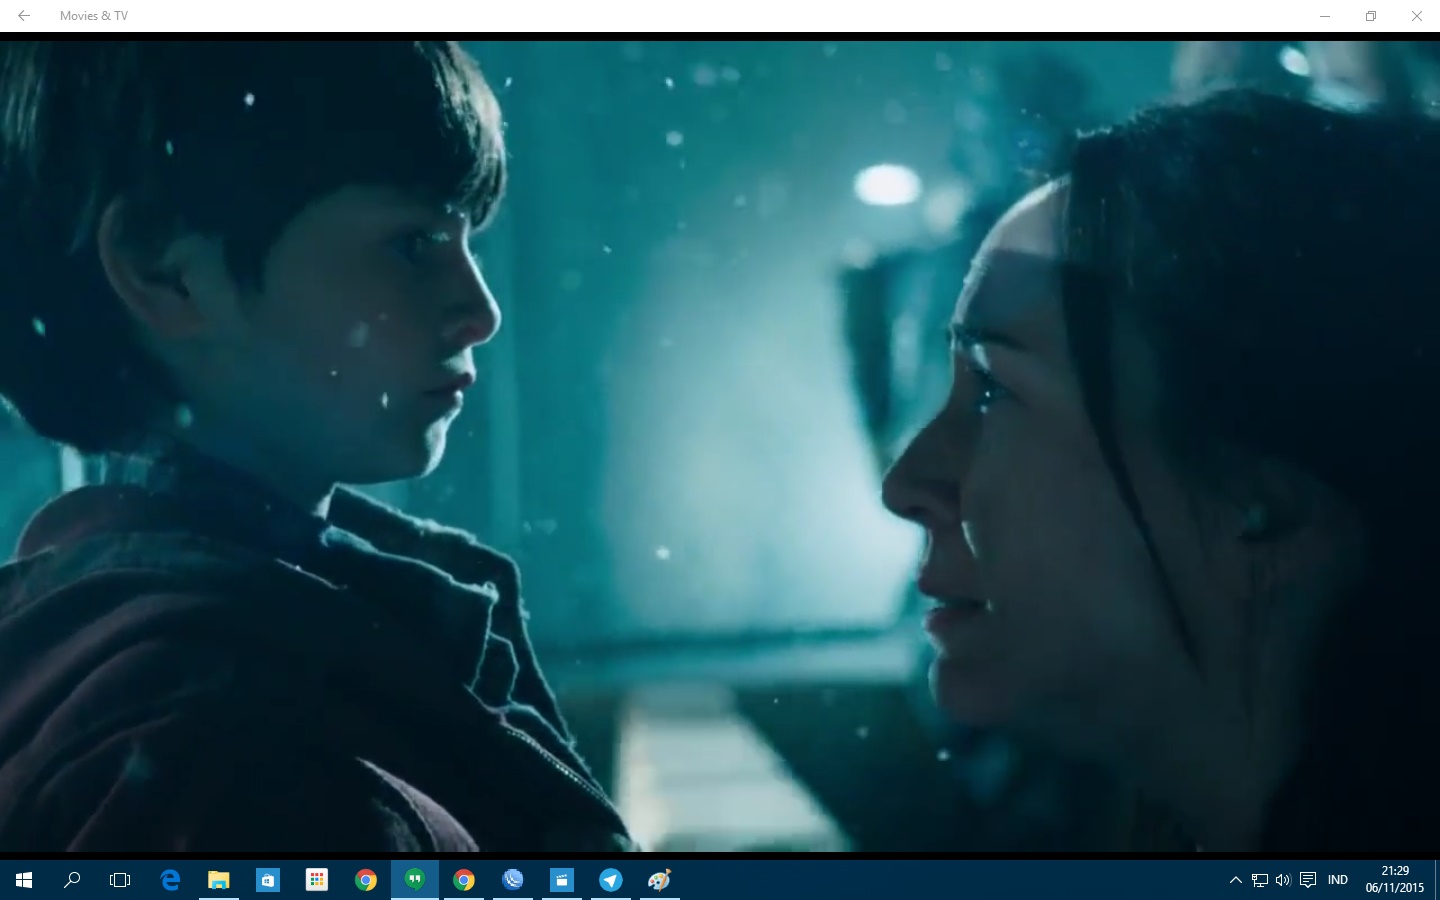Viewport: 1440px width, 900px height.
Task: Open the colorful grid apps launcher icon
Action: tap(316, 880)
